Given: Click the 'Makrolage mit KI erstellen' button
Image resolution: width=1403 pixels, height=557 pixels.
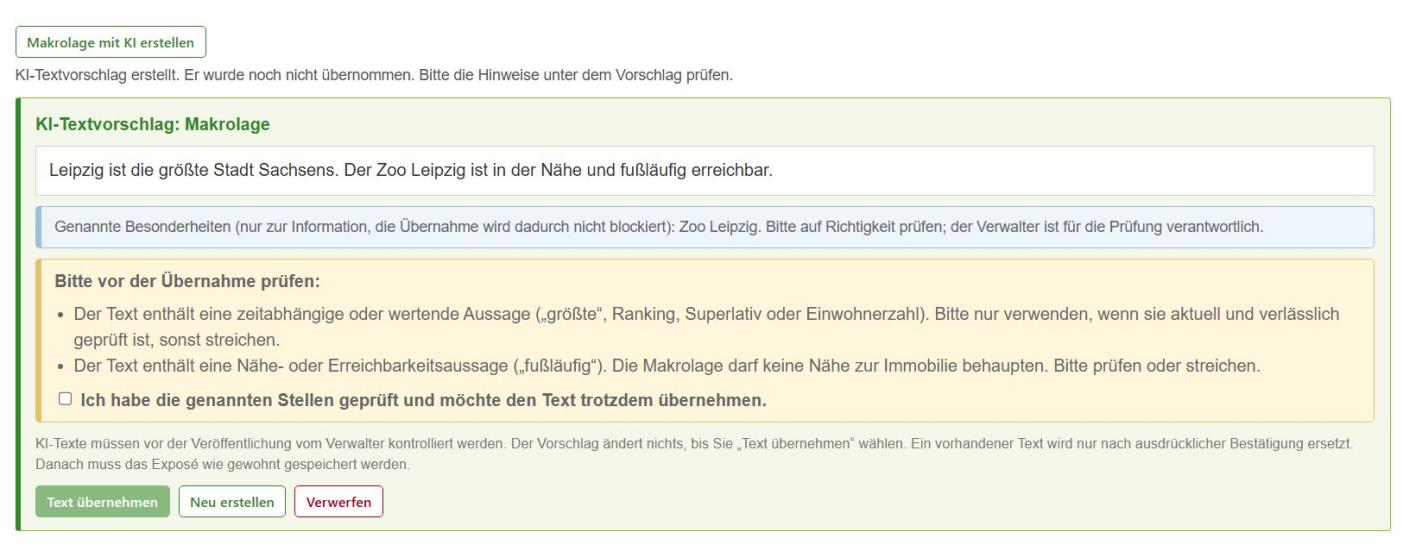Looking at the screenshot, I should (x=110, y=42).
